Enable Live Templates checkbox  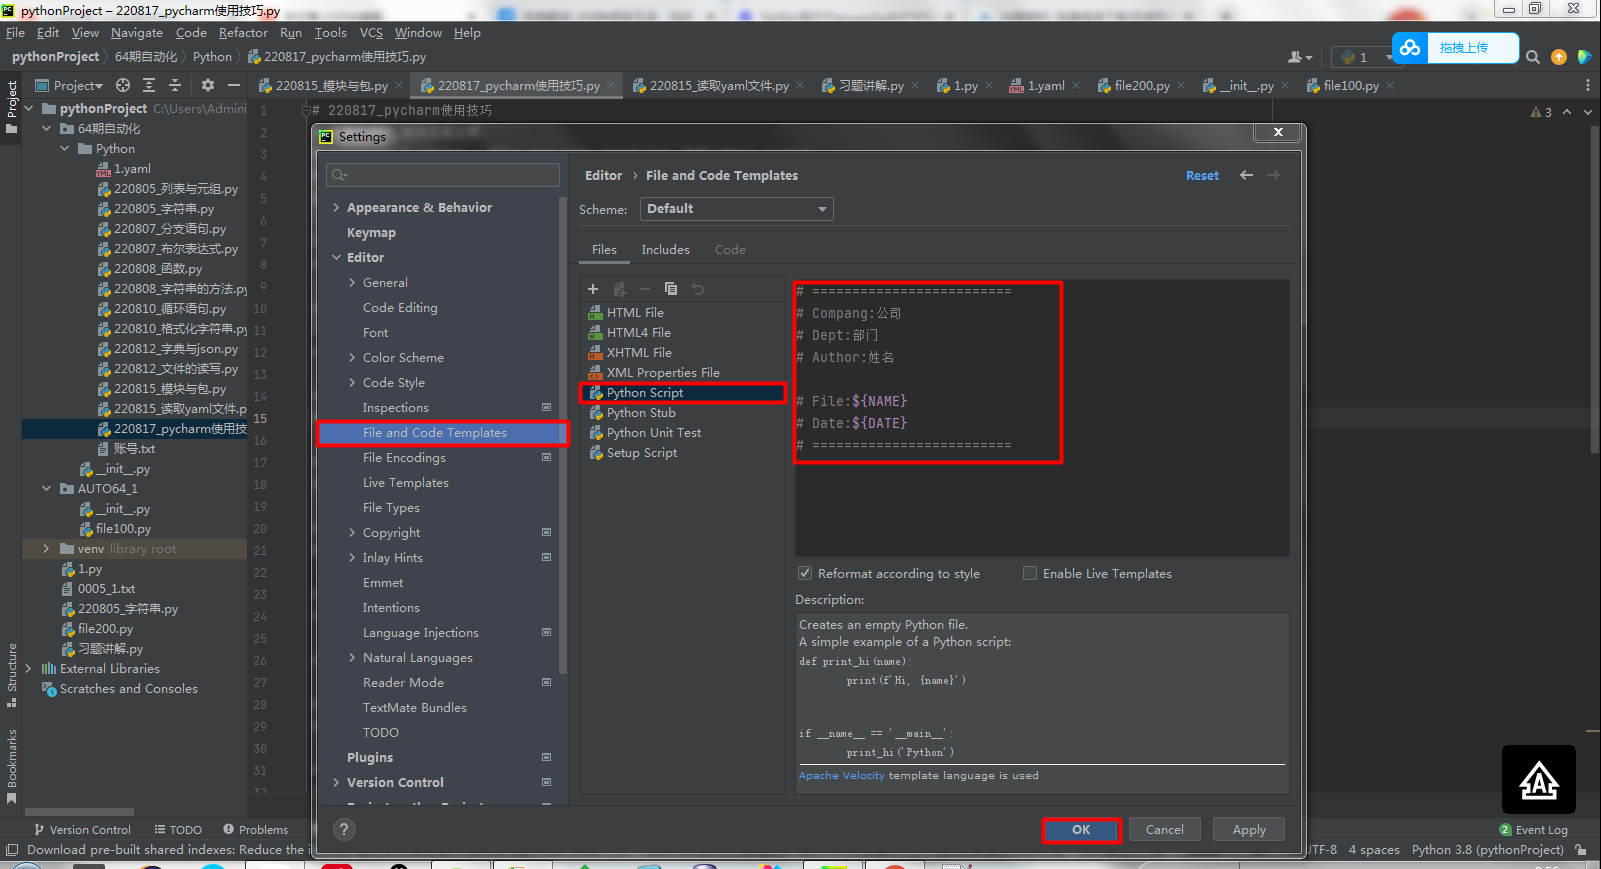click(x=1030, y=574)
